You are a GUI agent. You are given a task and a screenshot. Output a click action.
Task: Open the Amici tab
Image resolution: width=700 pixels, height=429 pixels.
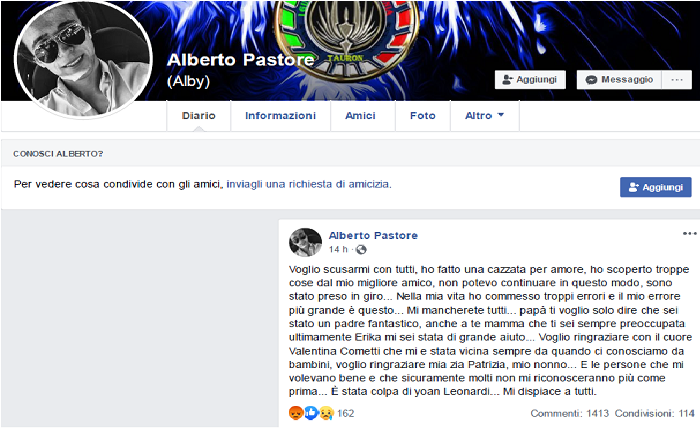[x=360, y=116]
